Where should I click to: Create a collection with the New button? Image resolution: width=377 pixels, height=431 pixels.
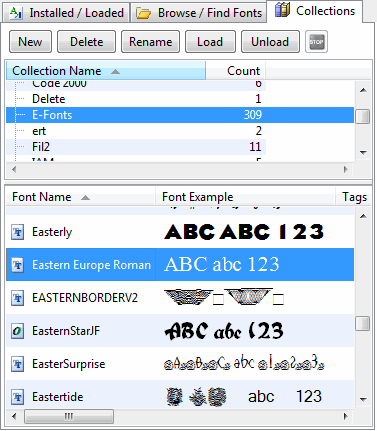click(30, 42)
